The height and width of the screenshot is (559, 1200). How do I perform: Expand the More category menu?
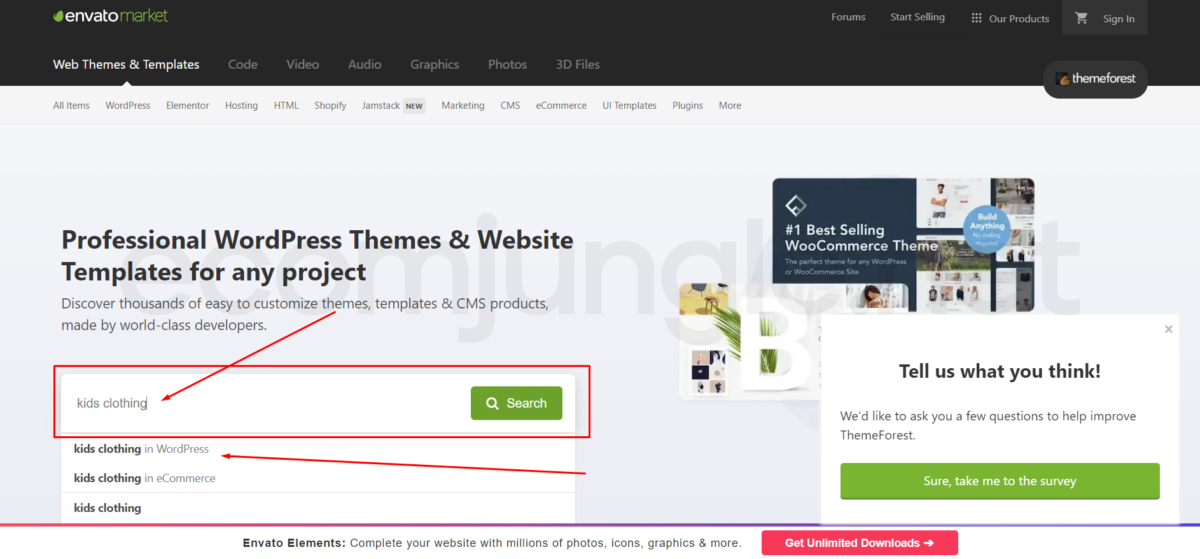click(729, 105)
